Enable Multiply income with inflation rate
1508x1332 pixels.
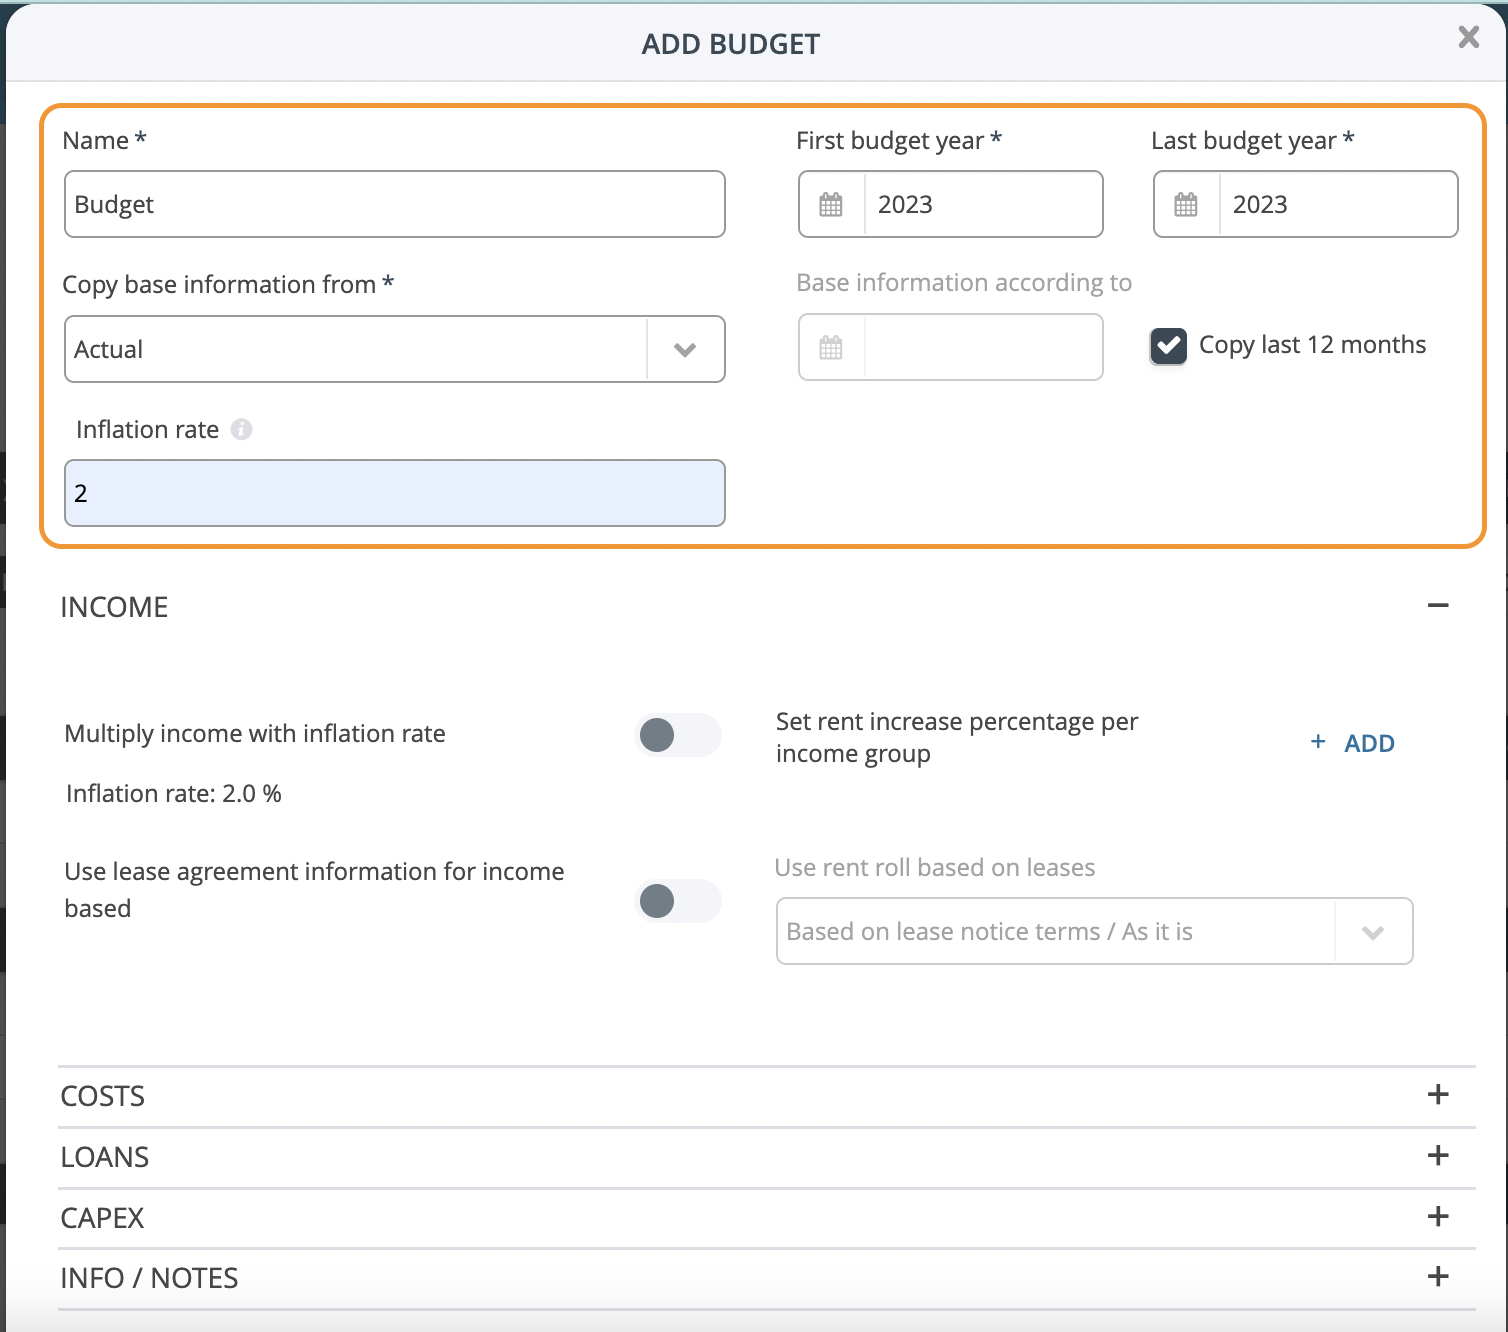pos(678,735)
